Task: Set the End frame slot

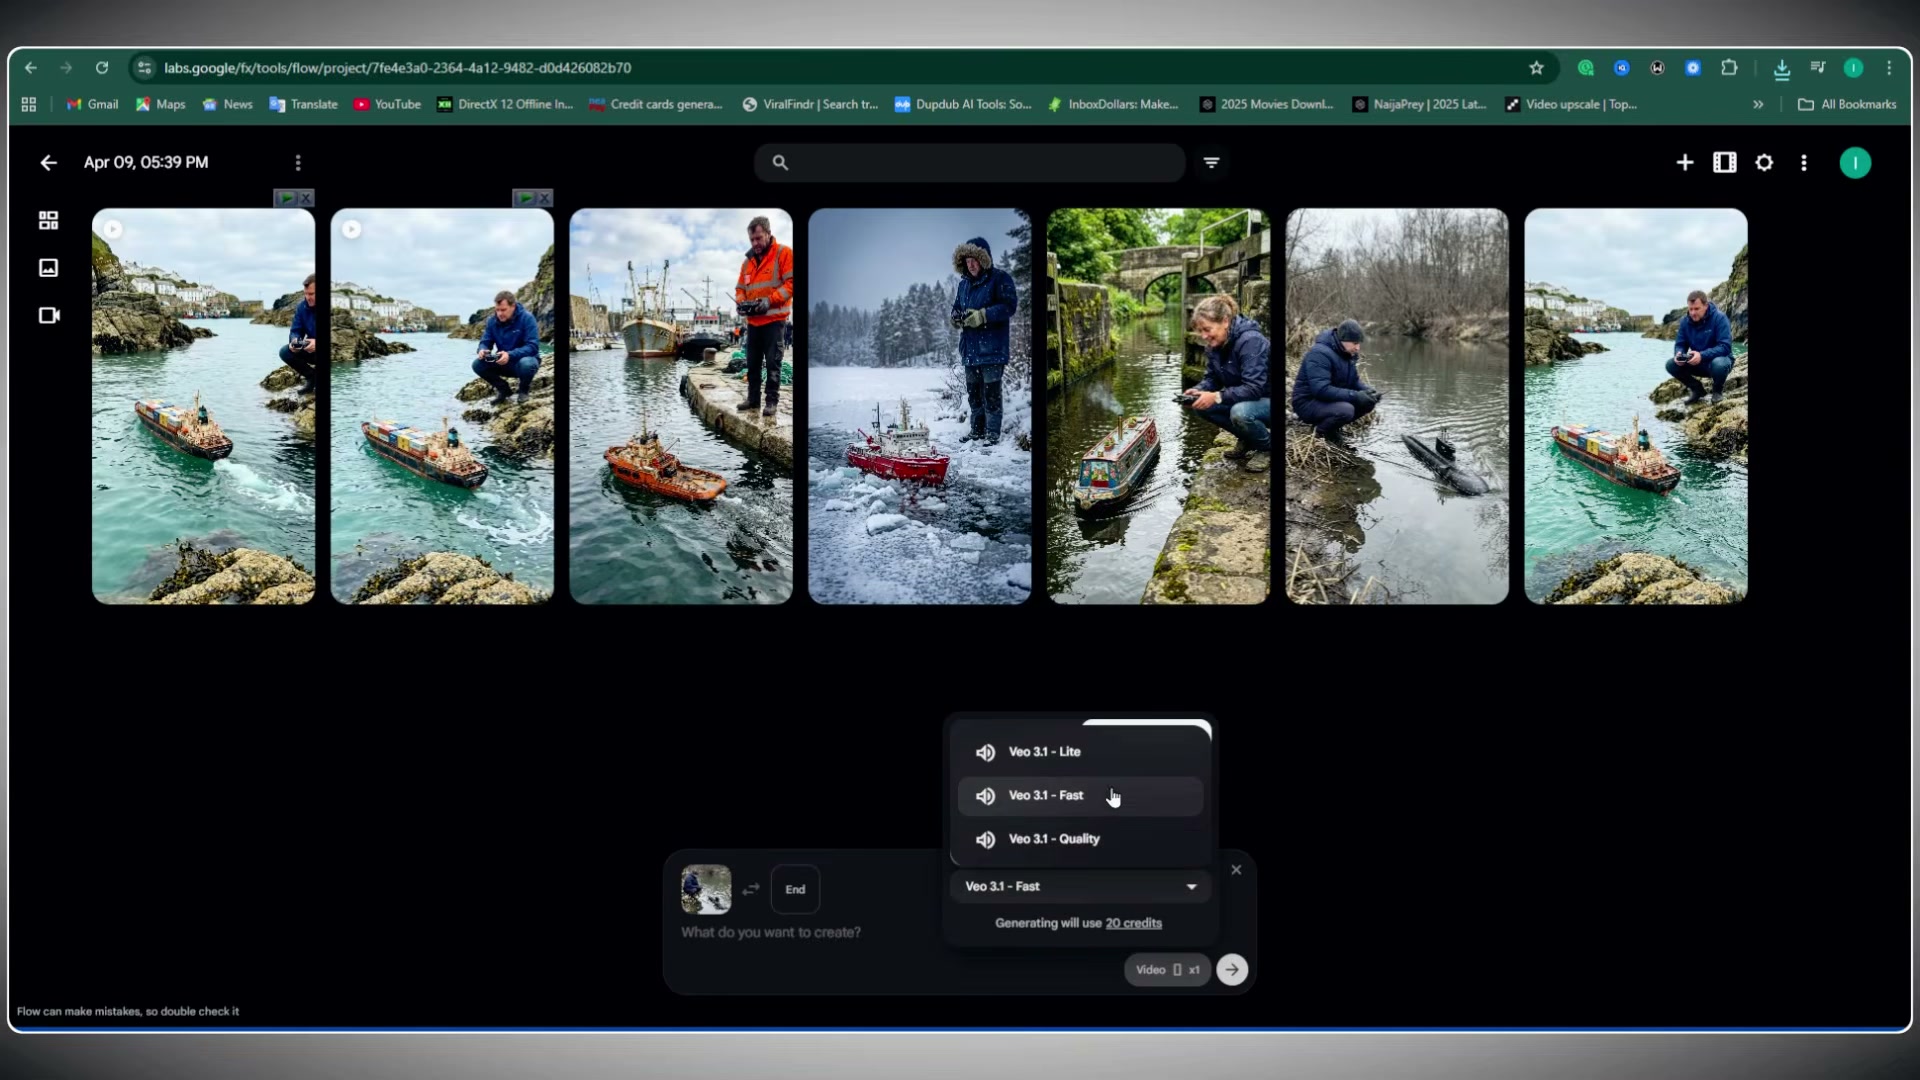Action: coord(795,889)
